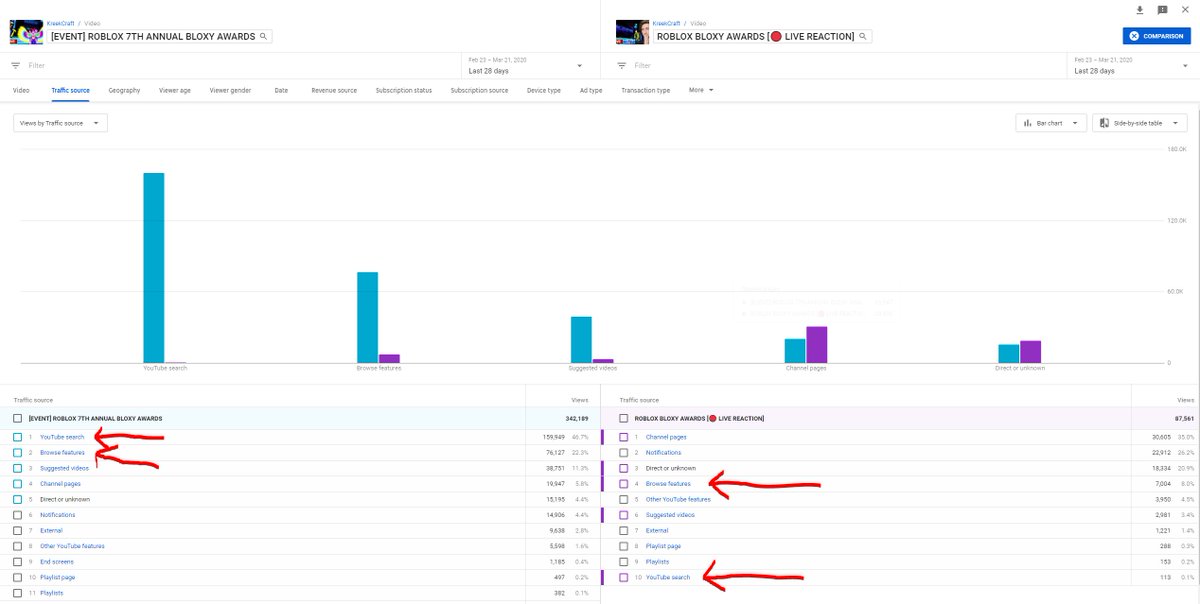The image size is (1200, 604).
Task: Open Playlist page link in the [EVENT] table
Action: (57, 578)
